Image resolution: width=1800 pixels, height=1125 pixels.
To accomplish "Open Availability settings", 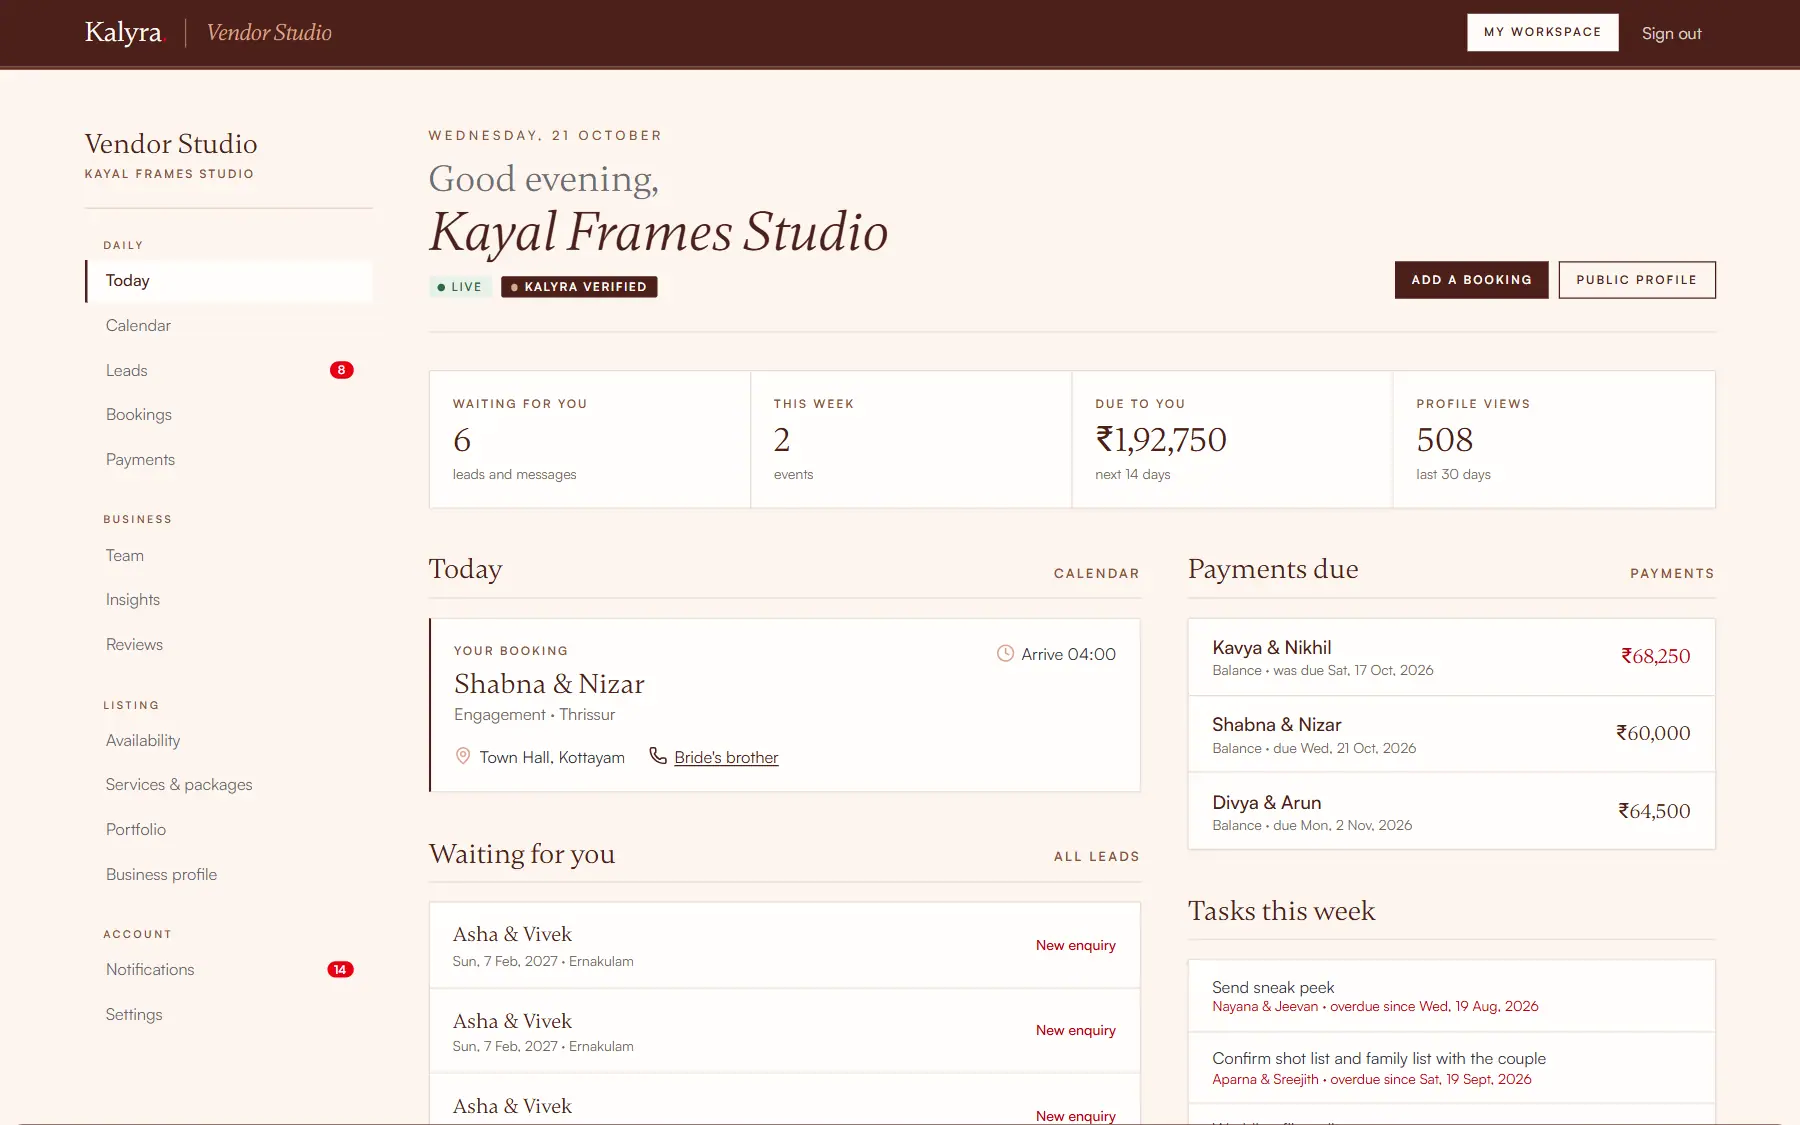I will [229, 741].
